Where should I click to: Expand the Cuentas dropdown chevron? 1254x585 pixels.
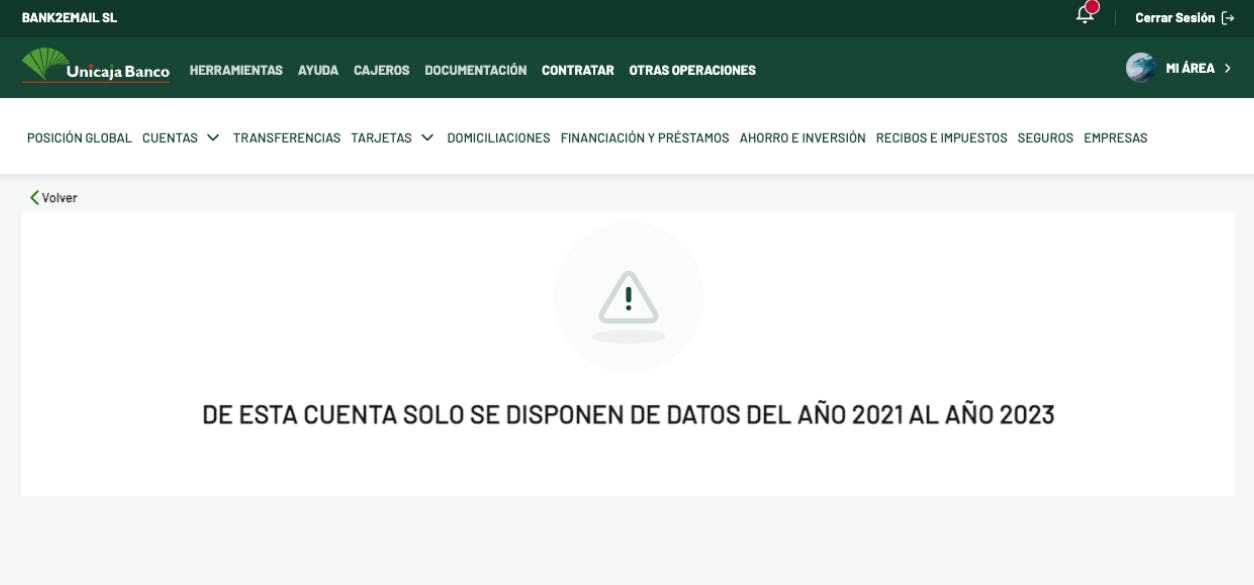[213, 138]
